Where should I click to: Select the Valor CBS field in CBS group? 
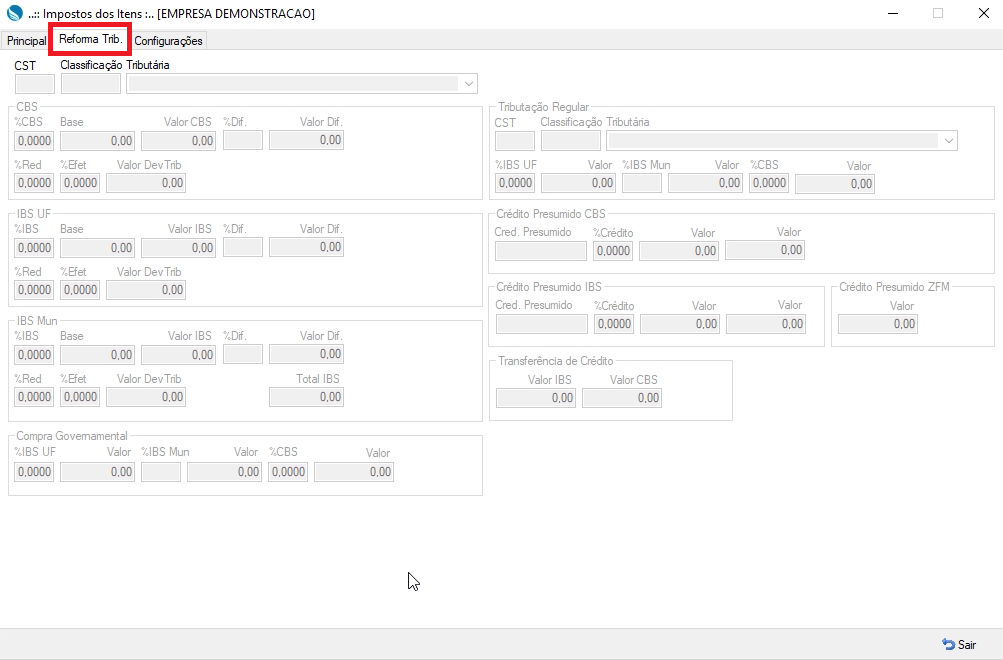pos(178,141)
